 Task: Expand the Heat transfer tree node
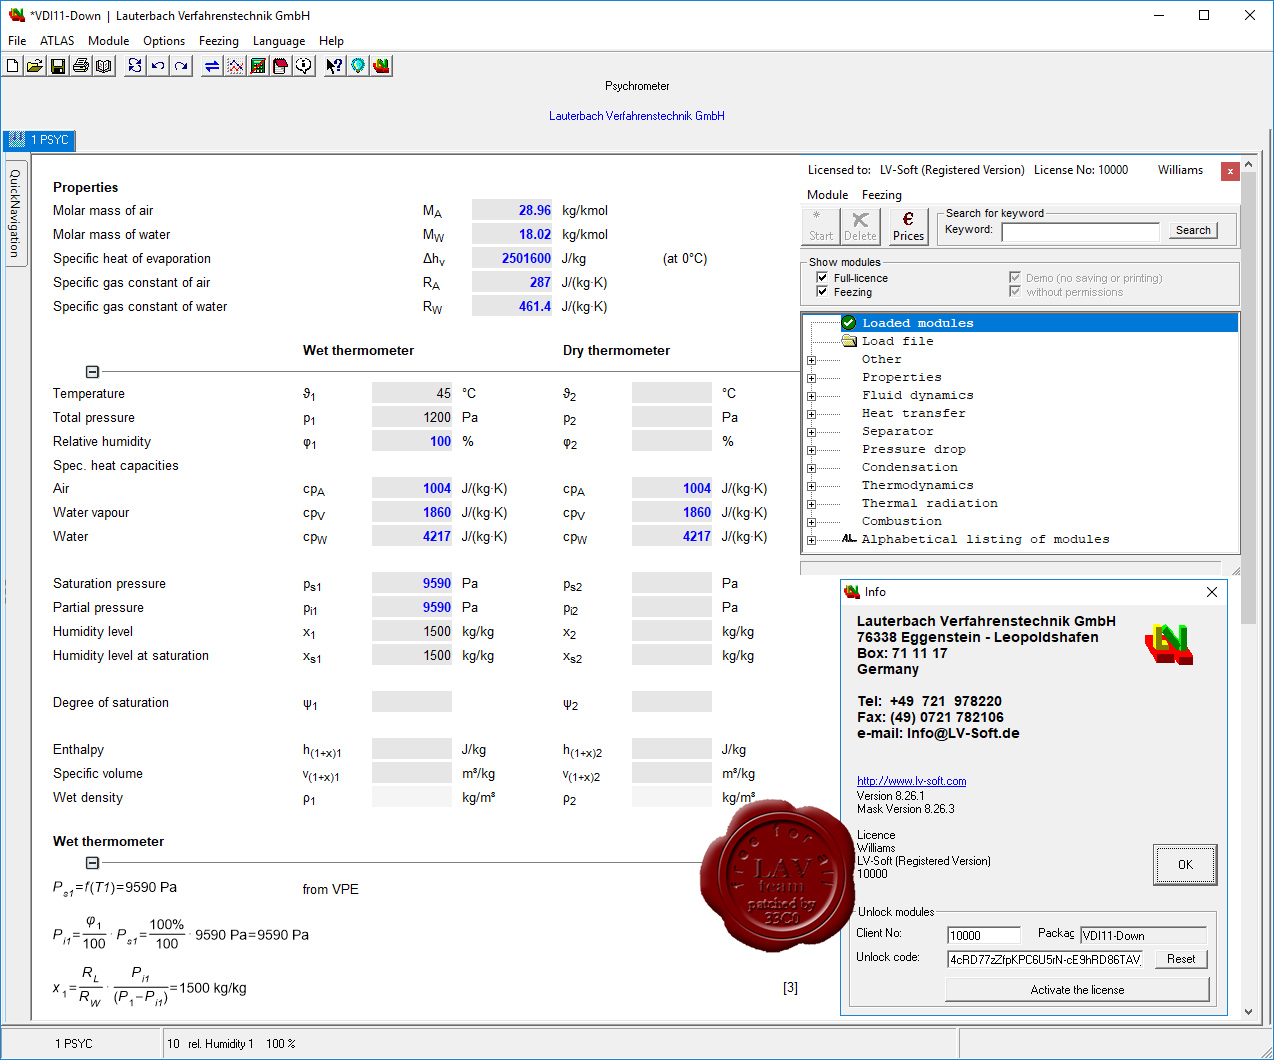[811, 414]
